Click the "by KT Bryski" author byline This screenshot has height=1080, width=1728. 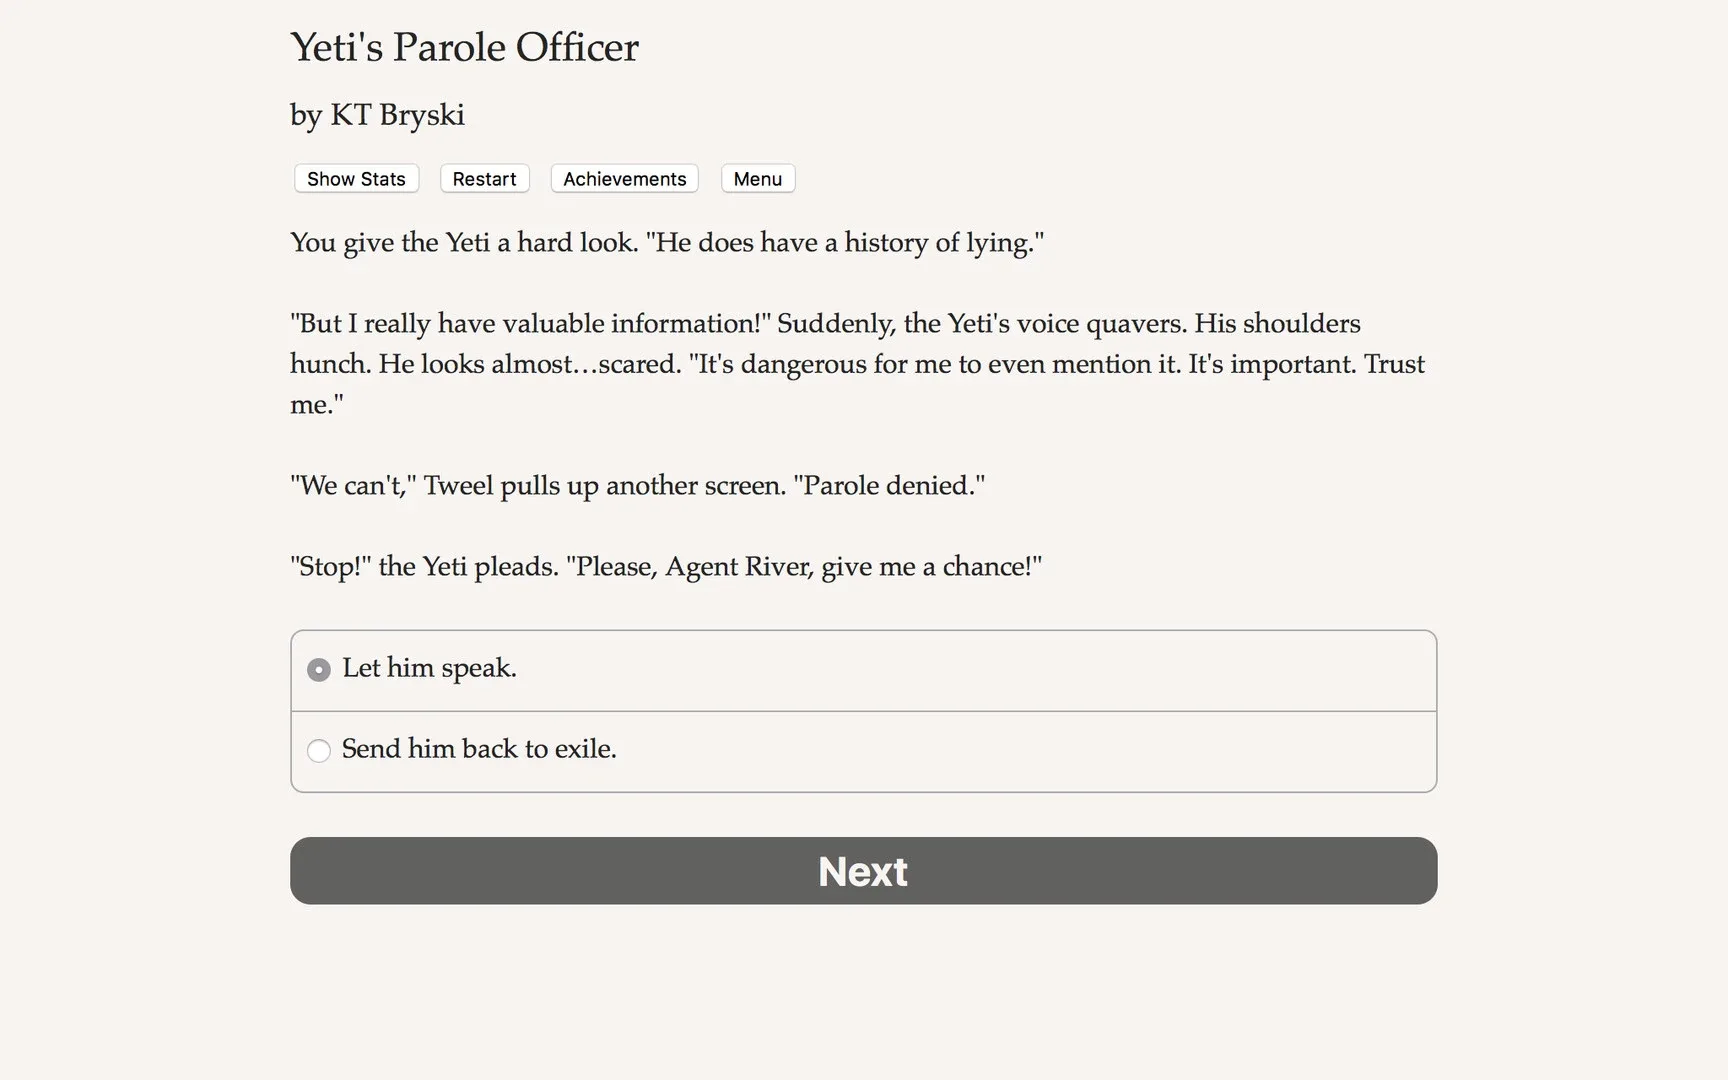[x=377, y=115]
